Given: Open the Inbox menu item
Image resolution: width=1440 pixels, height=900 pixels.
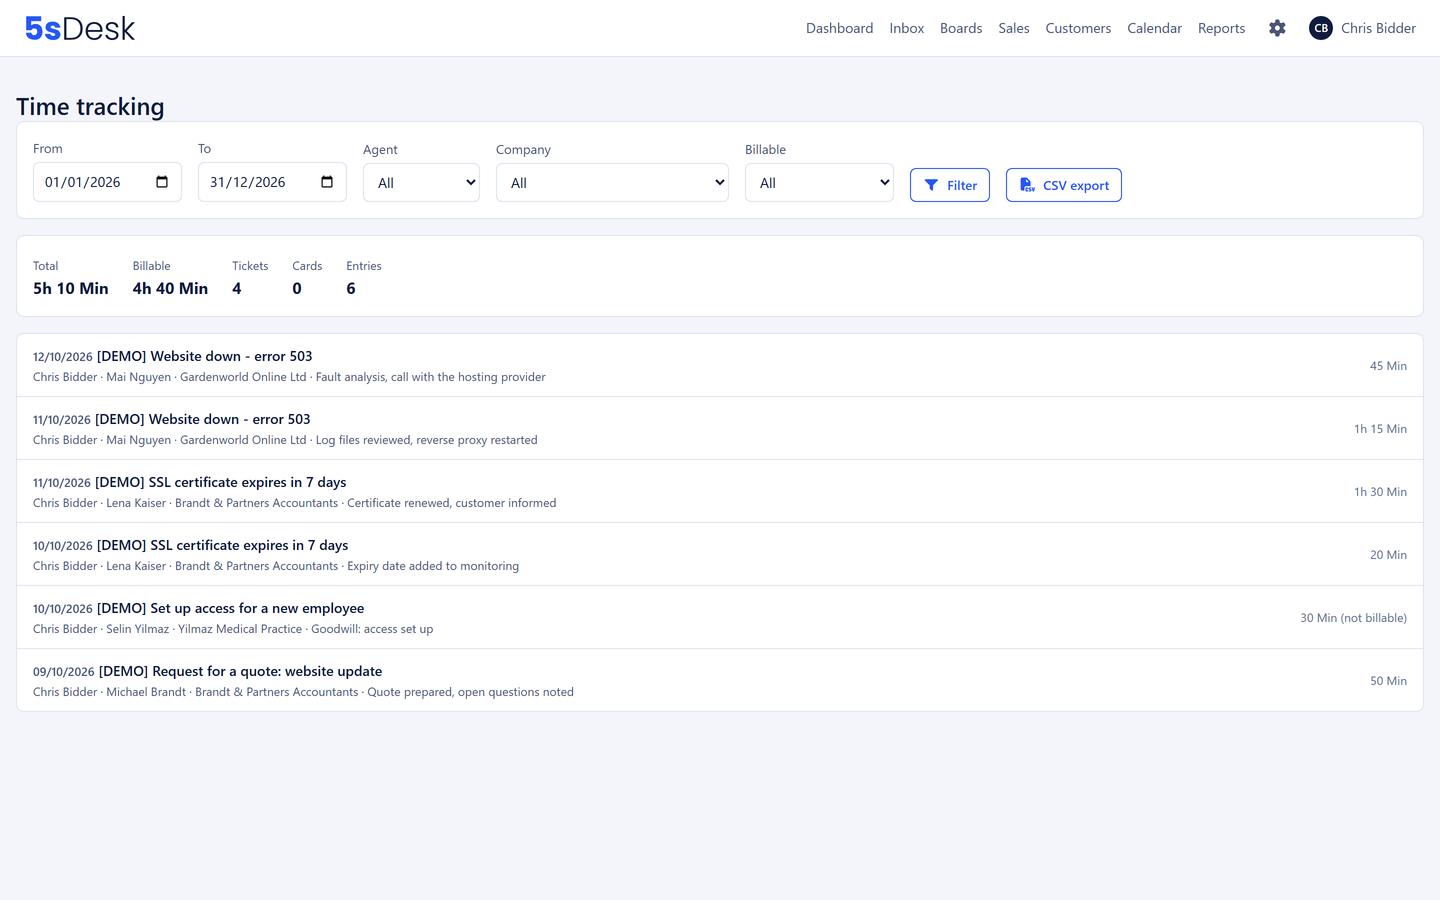Looking at the screenshot, I should 907,28.
